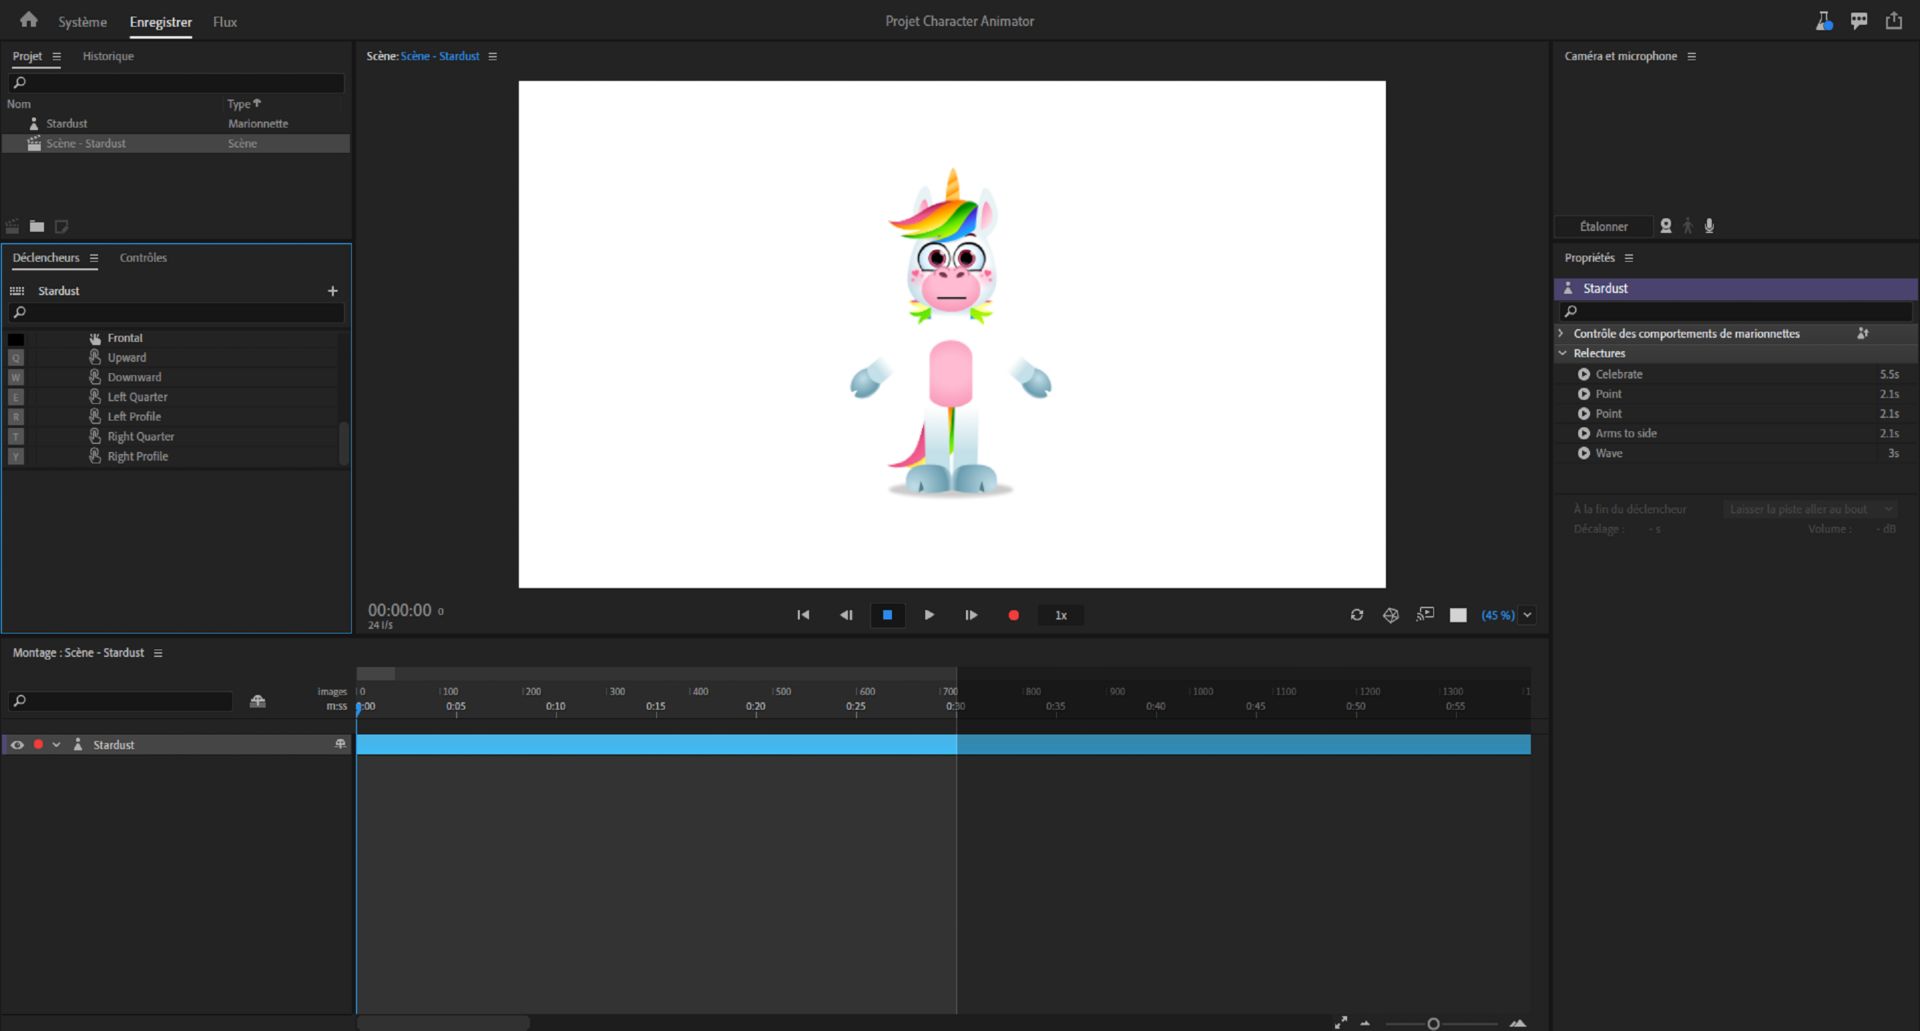Open the beta features beaker icon

click(x=1824, y=21)
